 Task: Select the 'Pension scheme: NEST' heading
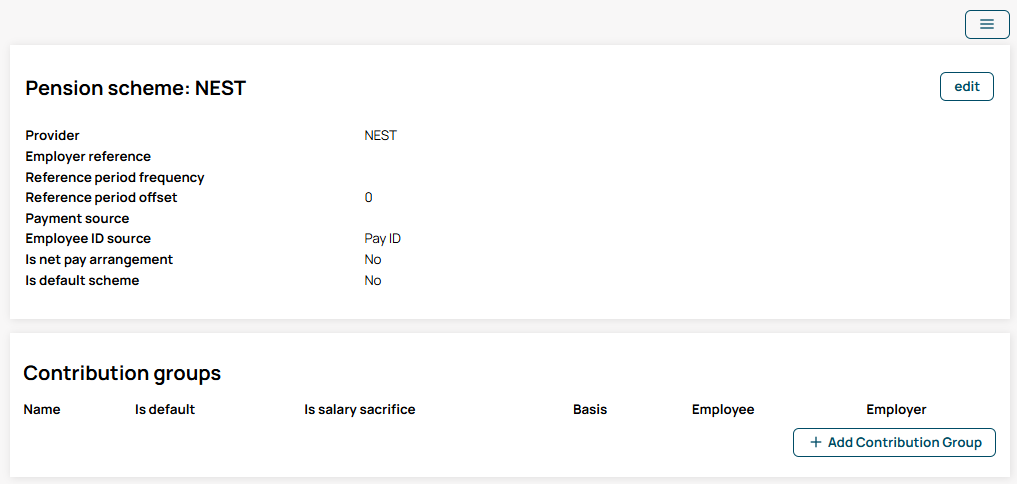(x=136, y=88)
